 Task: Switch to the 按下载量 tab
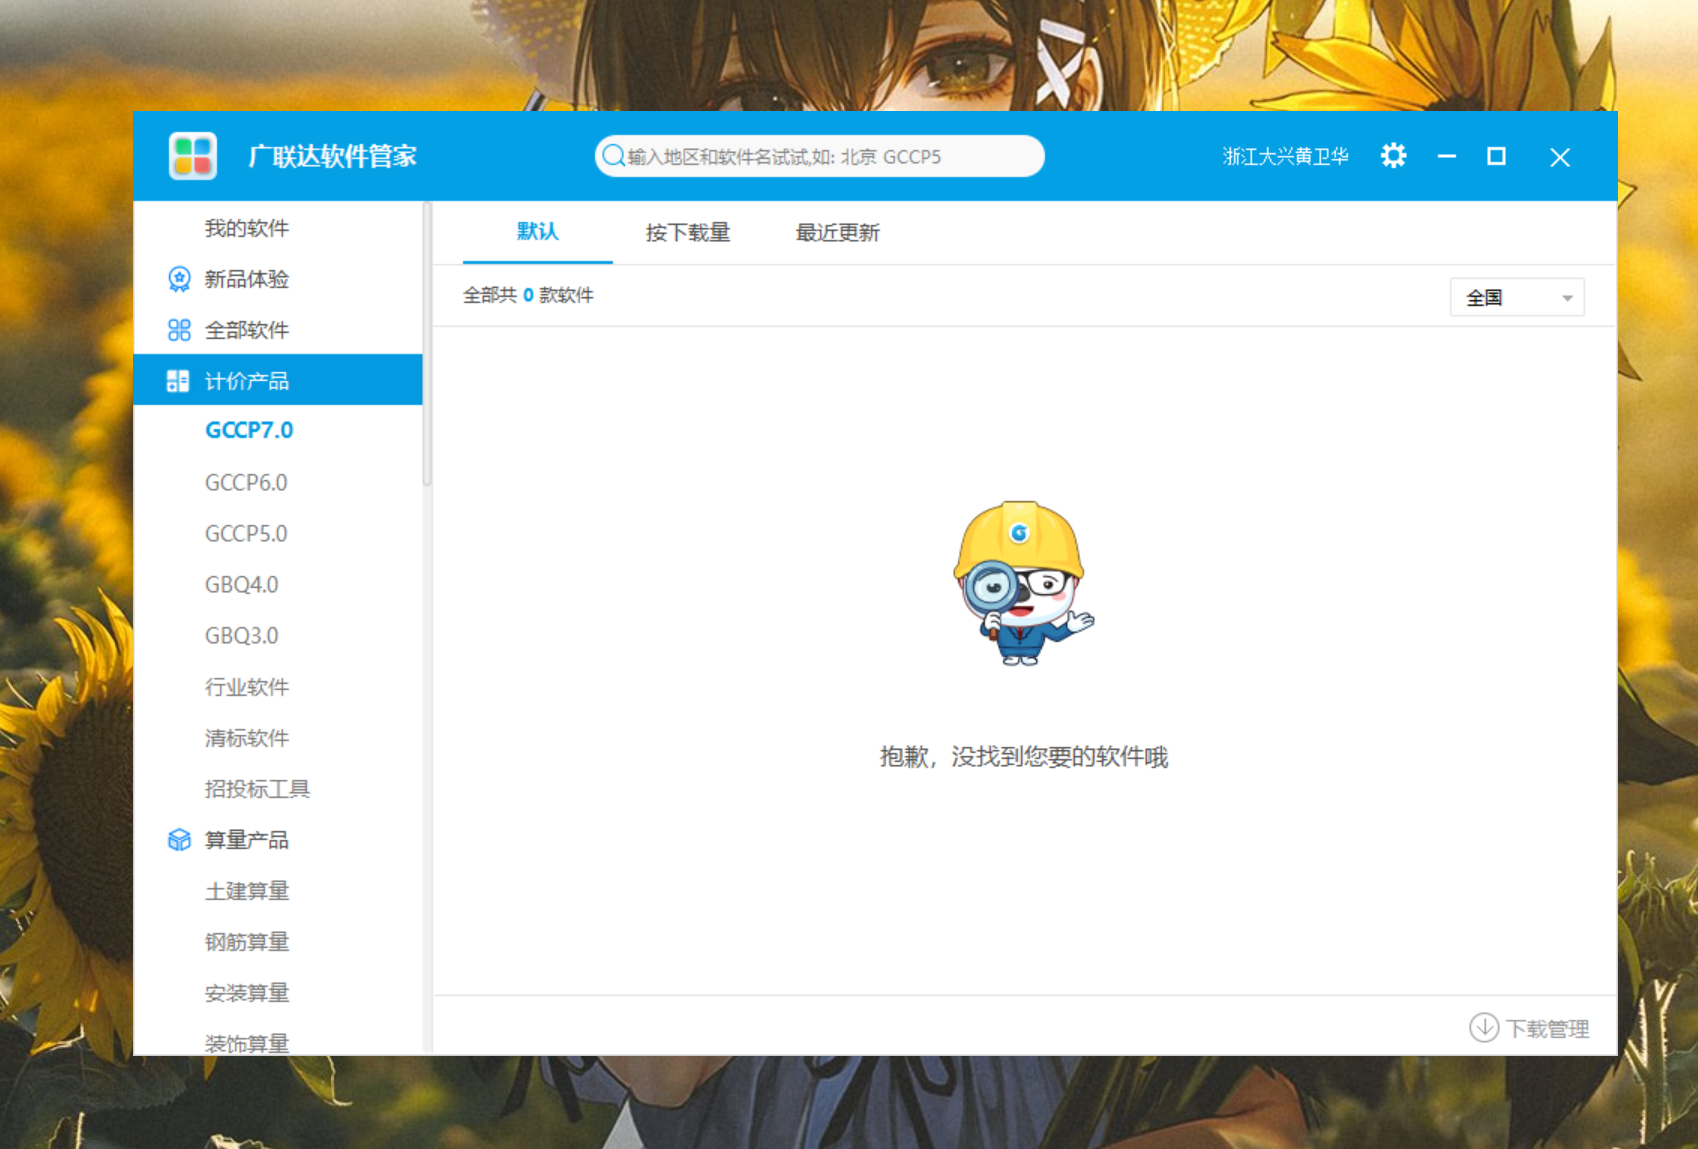coord(688,233)
